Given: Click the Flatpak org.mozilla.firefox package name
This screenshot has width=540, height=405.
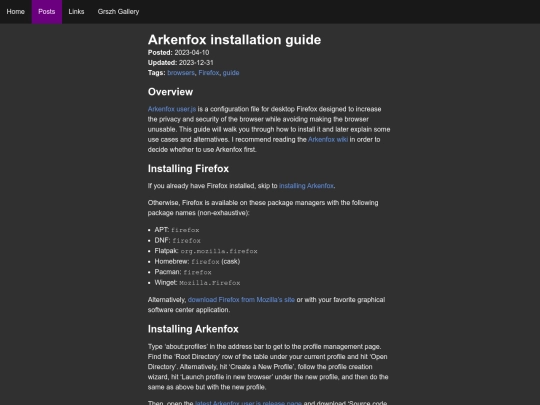Looking at the screenshot, I should (219, 251).
